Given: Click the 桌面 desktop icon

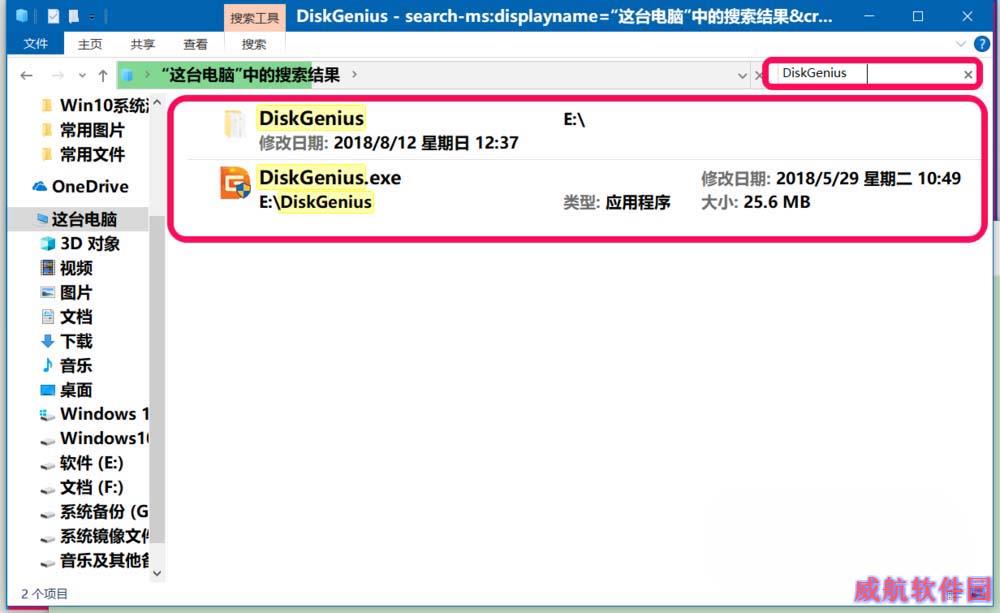Looking at the screenshot, I should 47,390.
